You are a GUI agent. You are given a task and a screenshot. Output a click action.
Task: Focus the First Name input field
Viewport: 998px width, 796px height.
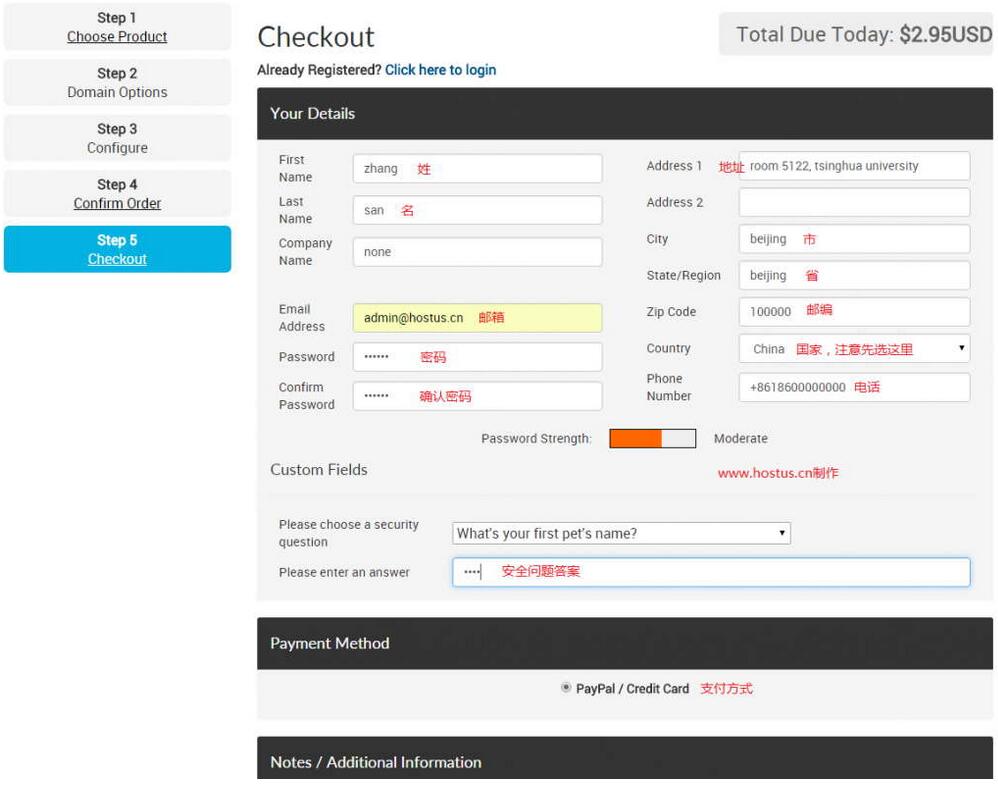477,169
